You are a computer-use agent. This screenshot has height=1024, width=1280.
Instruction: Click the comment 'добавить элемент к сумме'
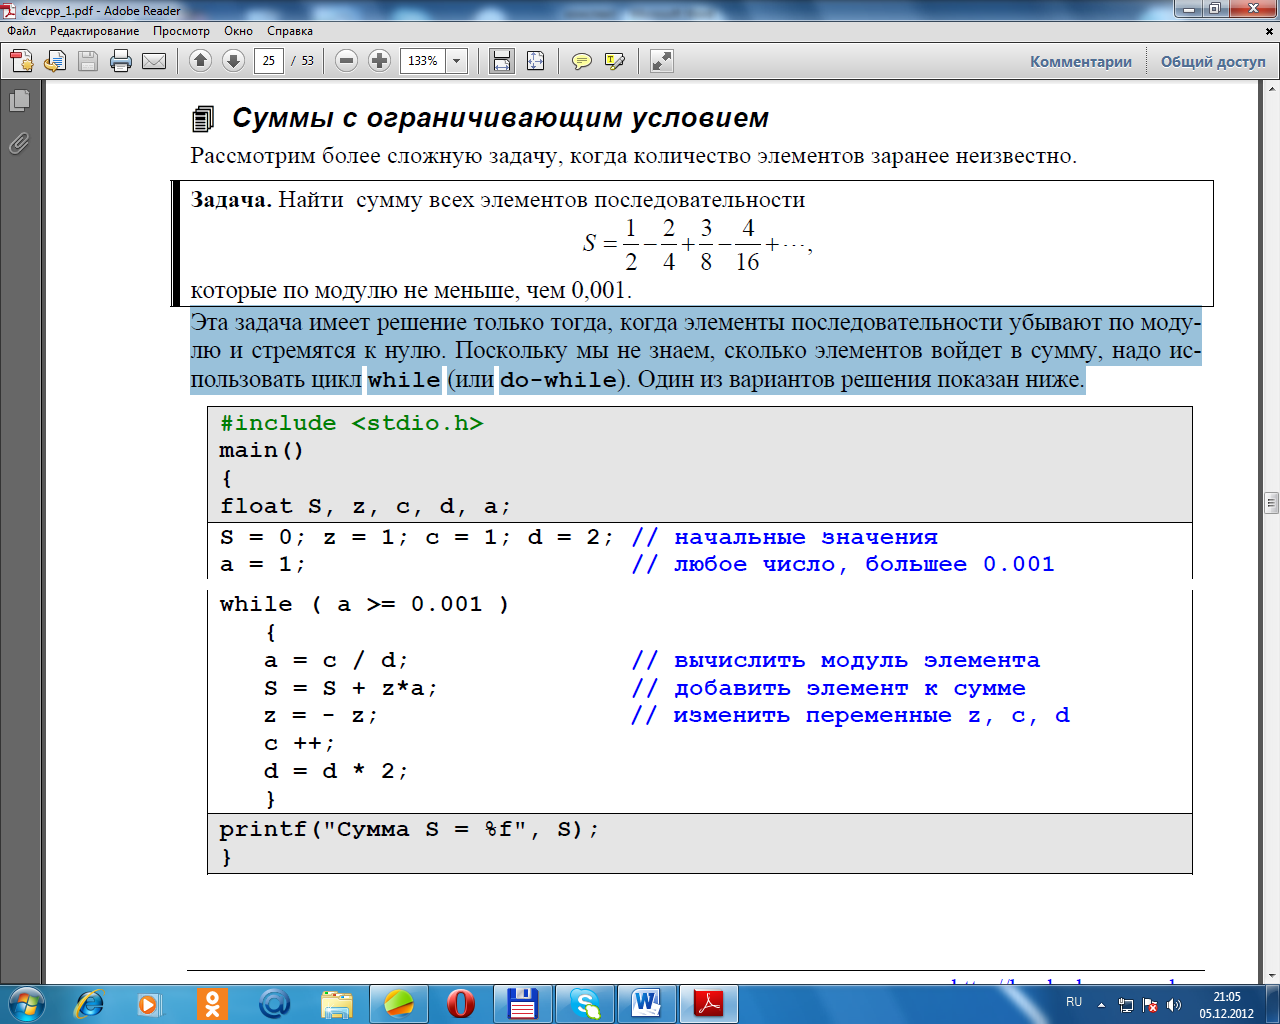pos(850,688)
